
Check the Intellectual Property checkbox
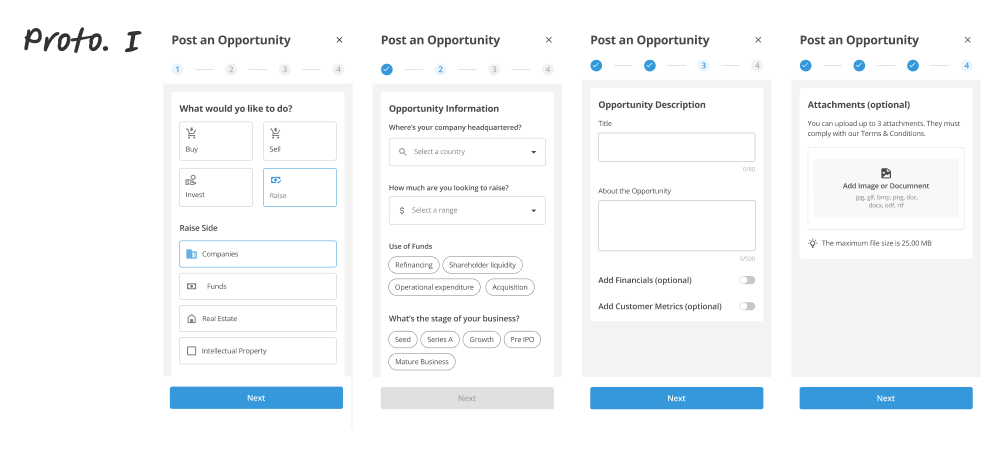tap(192, 351)
